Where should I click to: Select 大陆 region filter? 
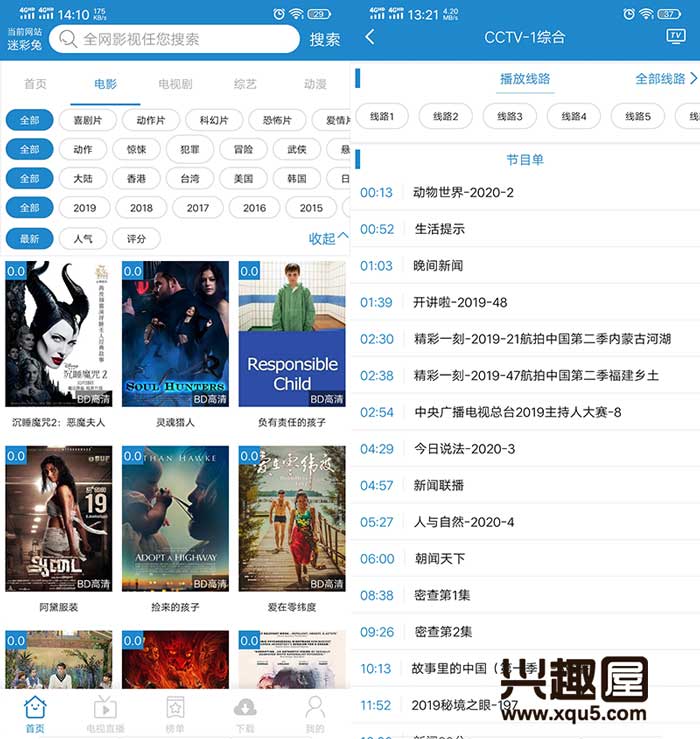pos(83,179)
